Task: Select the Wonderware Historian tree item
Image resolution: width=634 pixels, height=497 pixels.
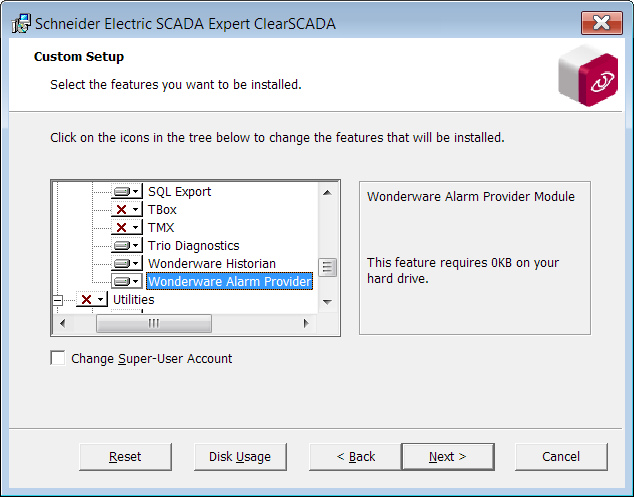Action: 212,264
